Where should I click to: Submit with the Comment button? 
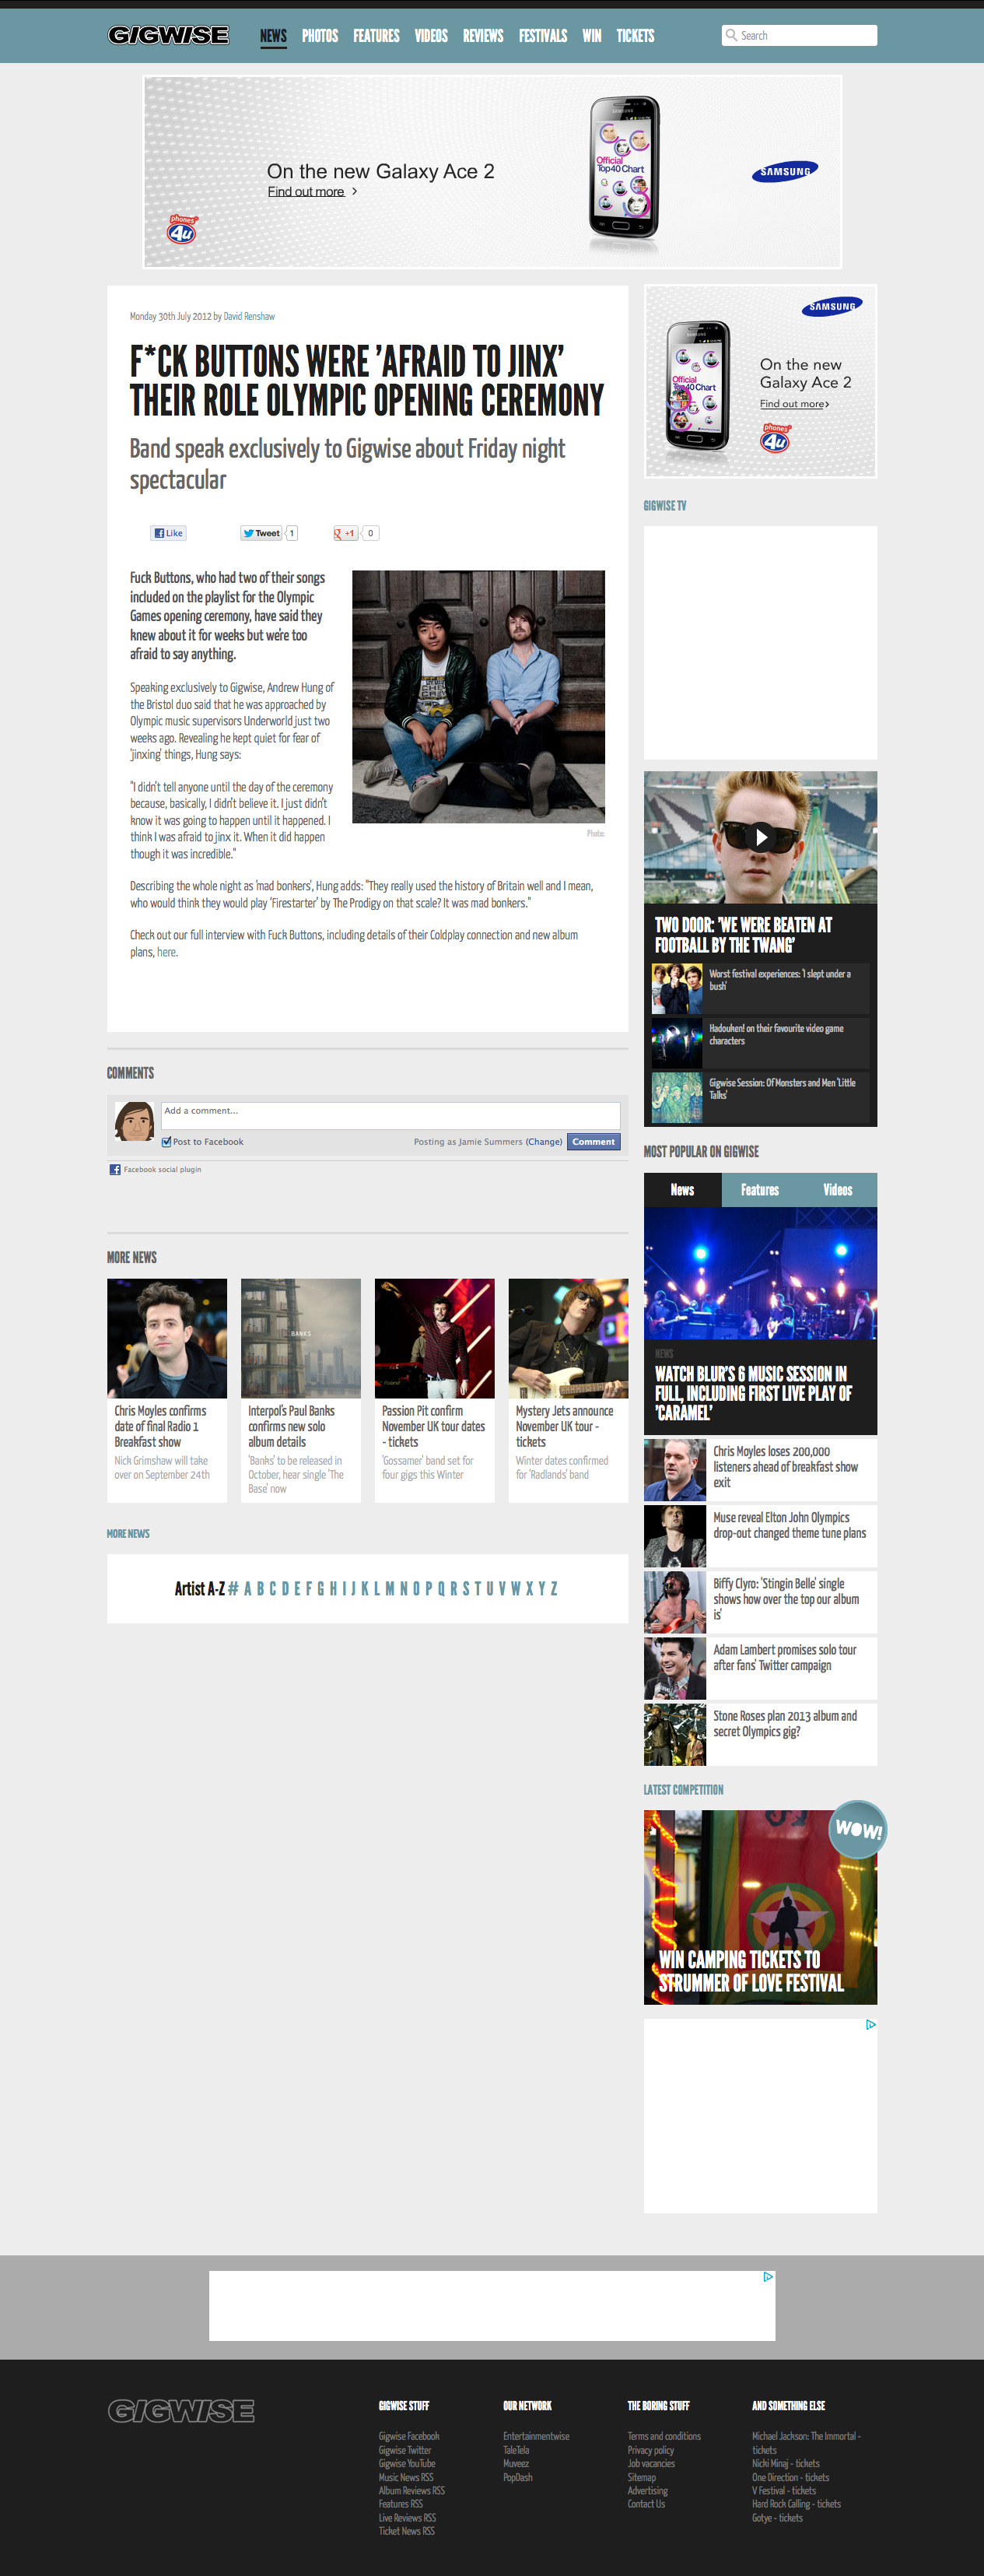pyautogui.click(x=593, y=1142)
